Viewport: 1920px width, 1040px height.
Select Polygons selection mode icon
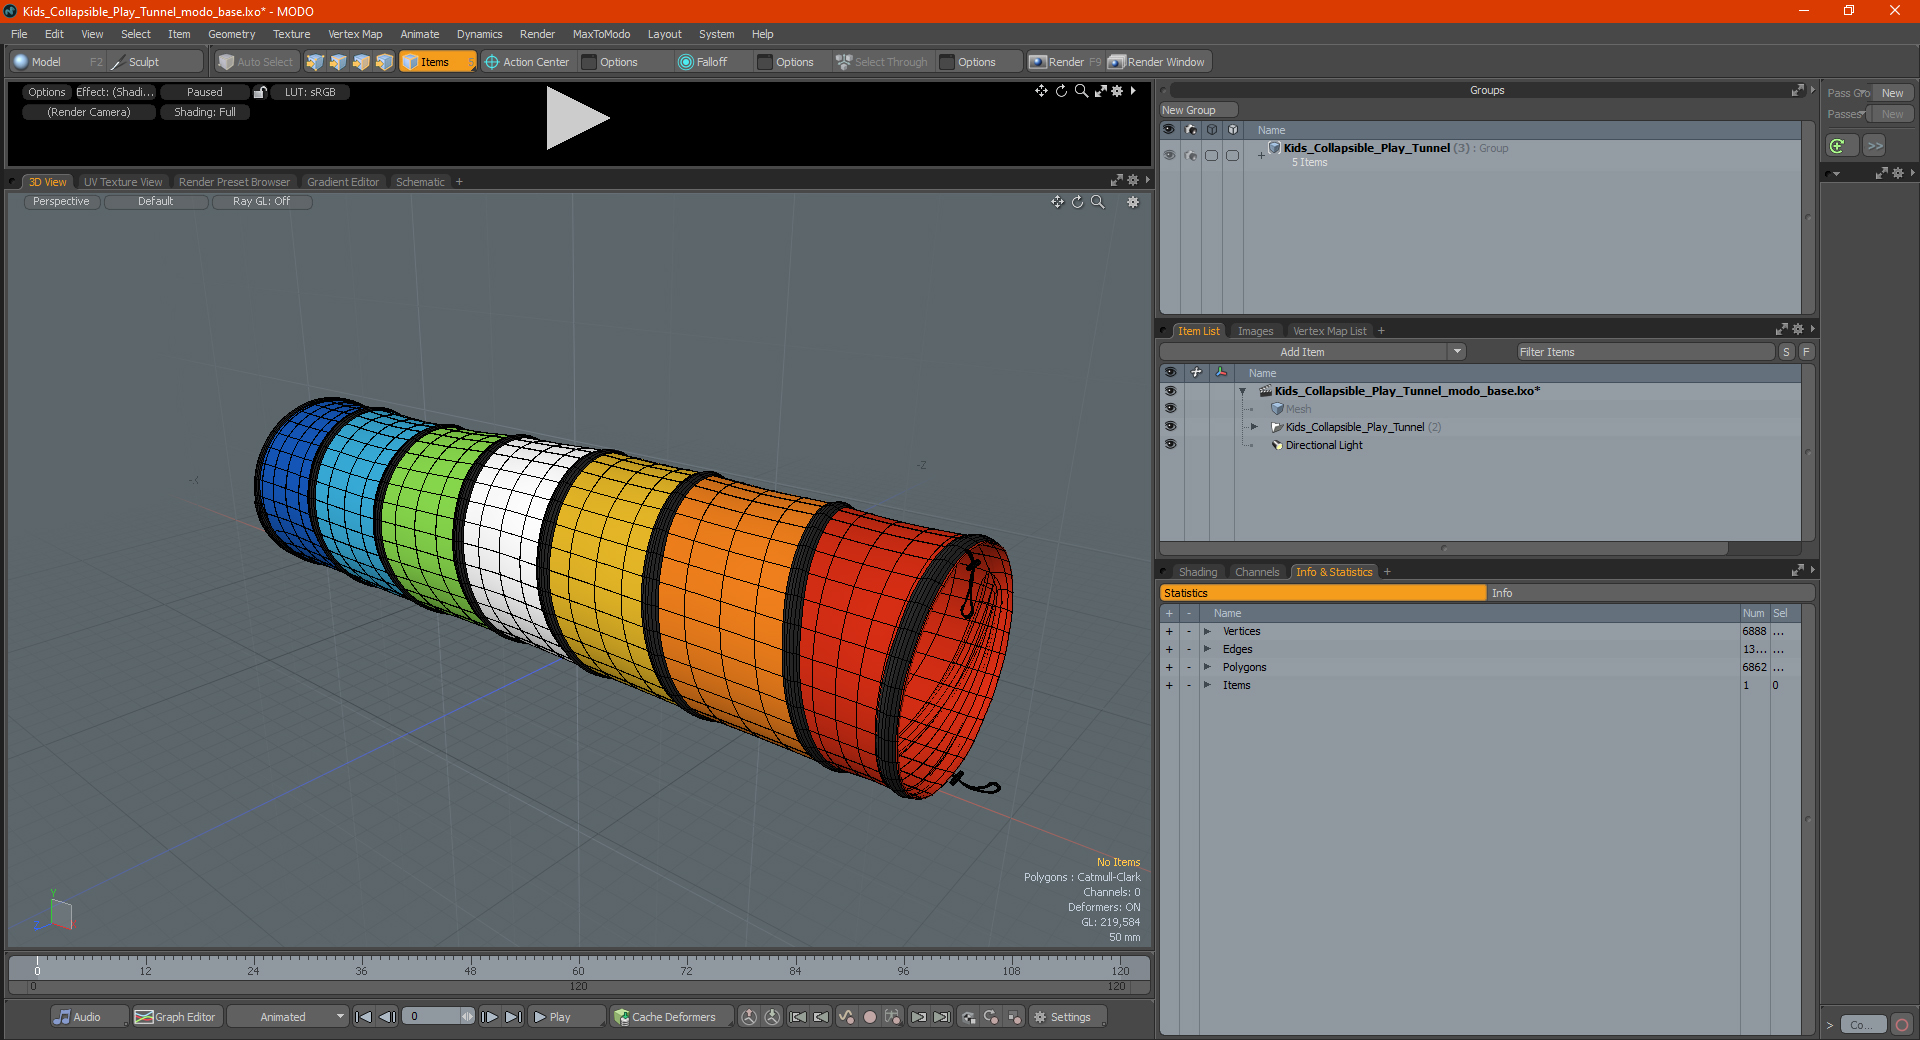click(361, 62)
